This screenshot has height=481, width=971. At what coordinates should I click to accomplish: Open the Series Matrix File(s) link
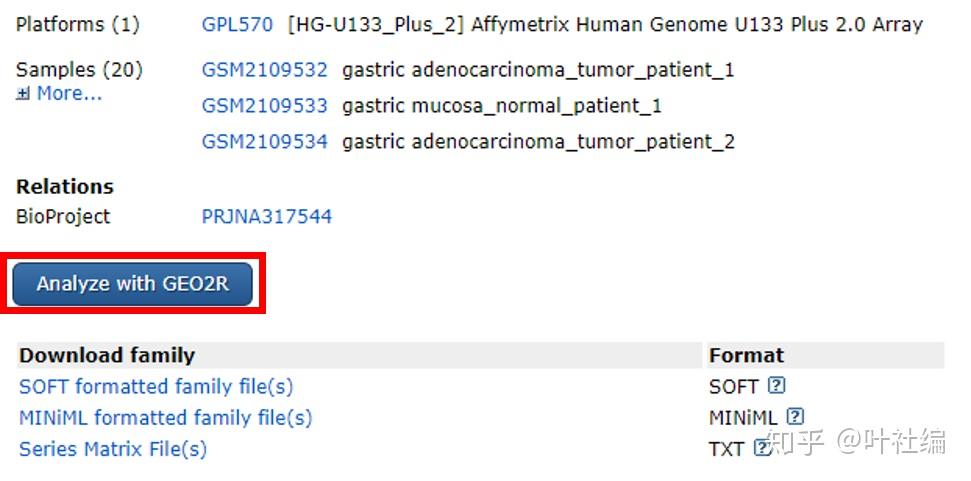[113, 449]
